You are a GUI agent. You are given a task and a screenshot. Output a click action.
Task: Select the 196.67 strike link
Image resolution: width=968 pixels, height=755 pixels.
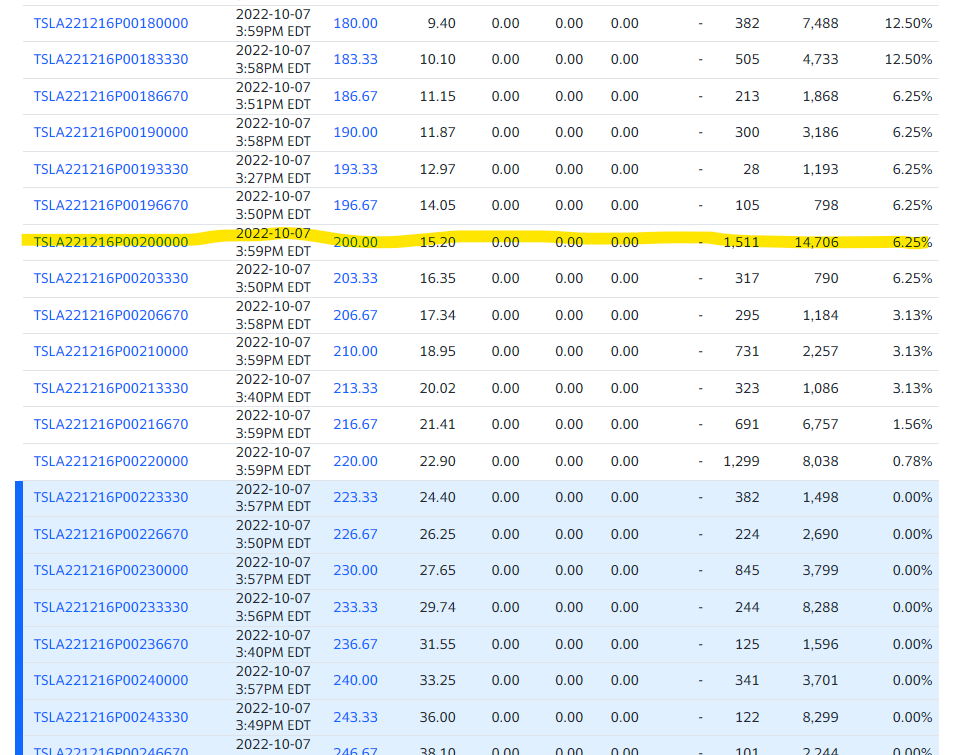point(356,206)
